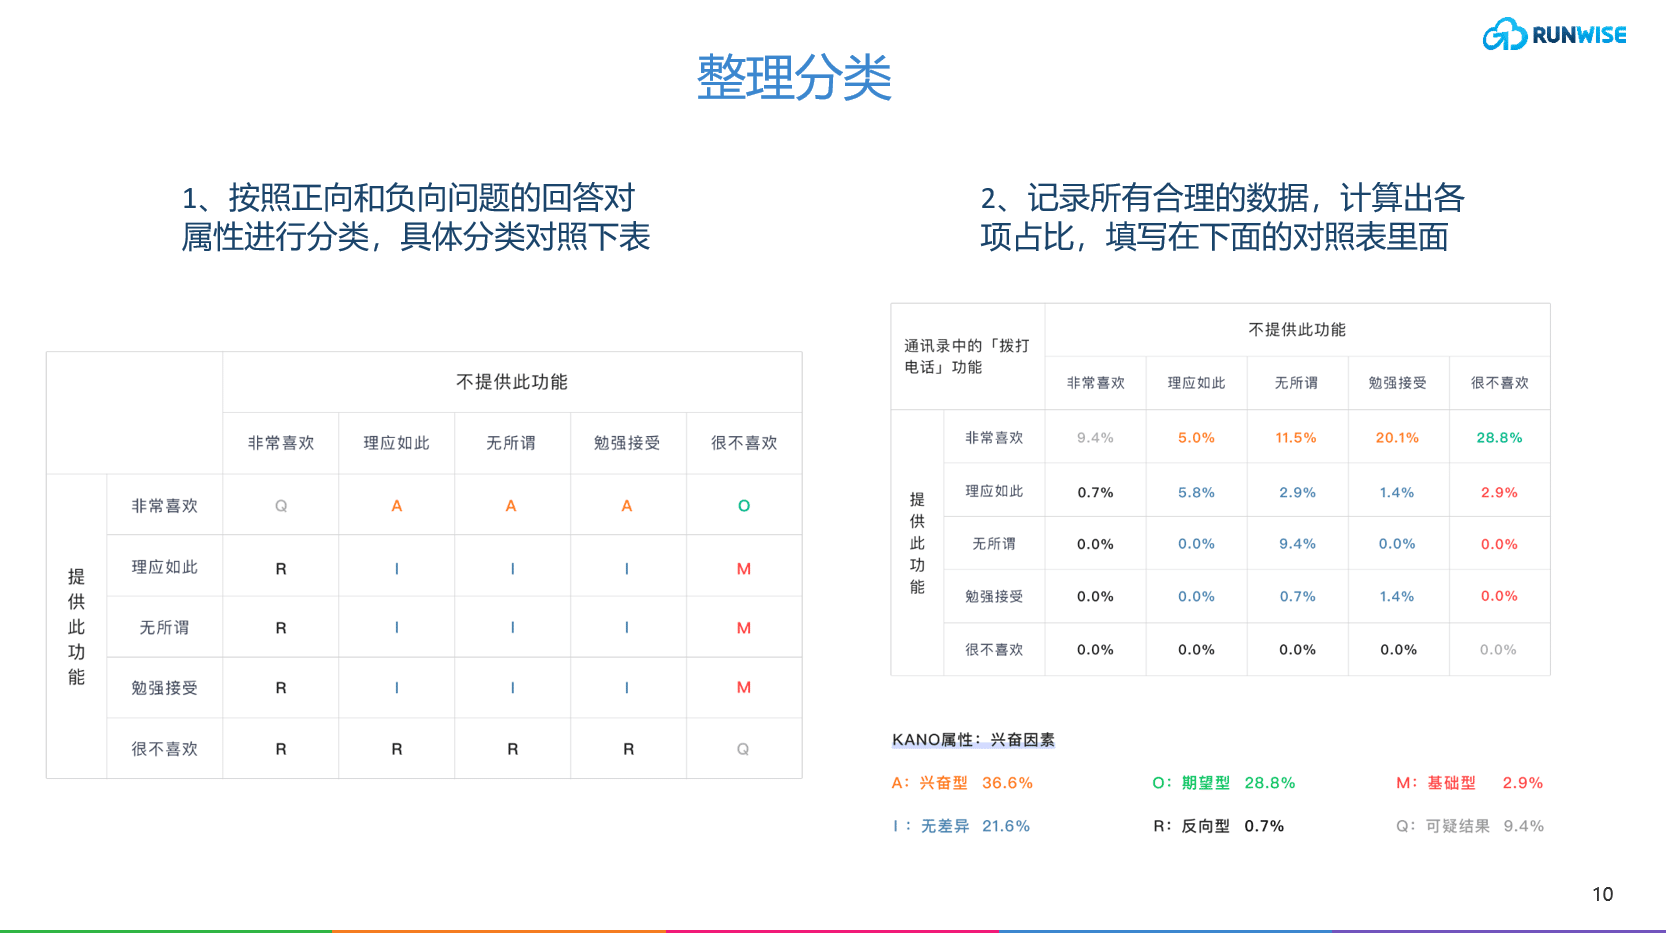Click the right table column header 非常喜欢
The height and width of the screenshot is (933, 1666).
click(x=1096, y=383)
